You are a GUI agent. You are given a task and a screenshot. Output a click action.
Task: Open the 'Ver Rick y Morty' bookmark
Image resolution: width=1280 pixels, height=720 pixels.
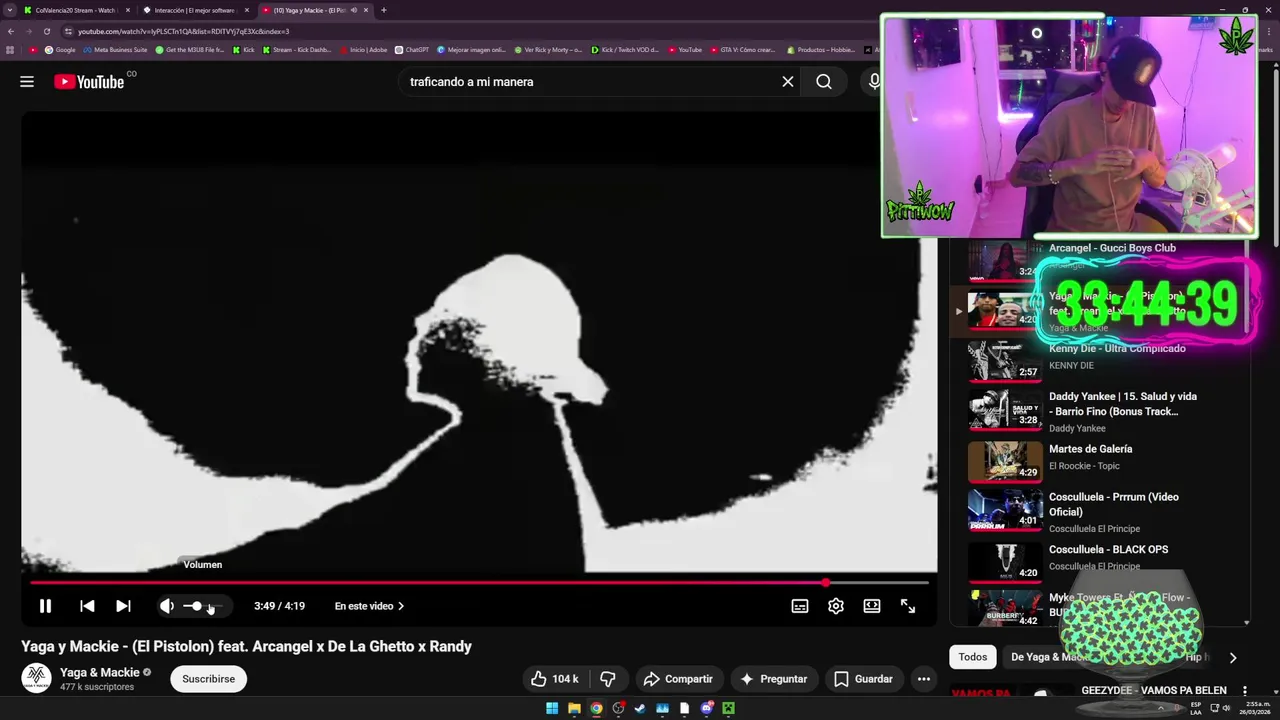point(548,50)
